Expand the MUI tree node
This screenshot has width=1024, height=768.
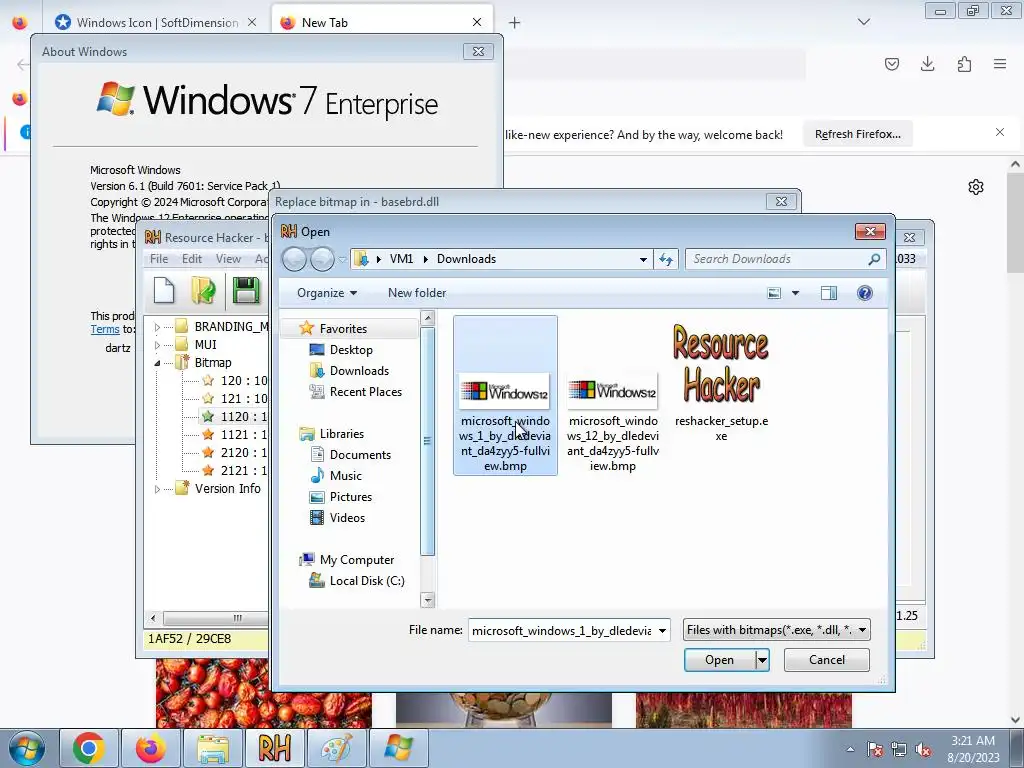(x=157, y=345)
